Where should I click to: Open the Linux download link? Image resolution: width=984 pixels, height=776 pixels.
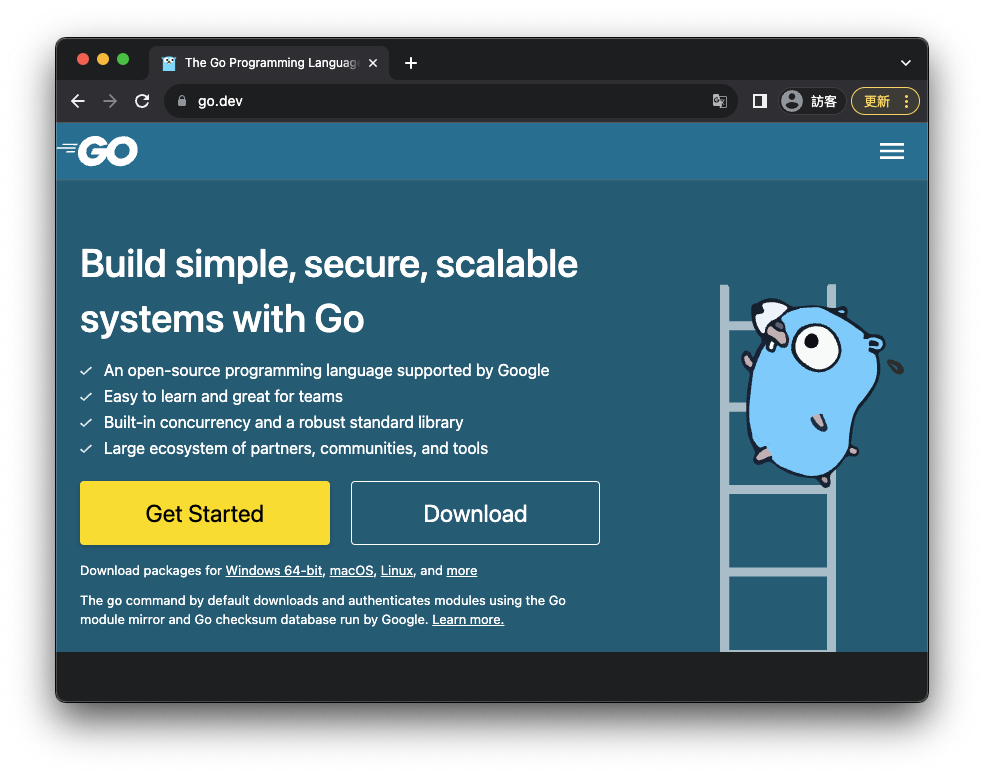pos(397,571)
